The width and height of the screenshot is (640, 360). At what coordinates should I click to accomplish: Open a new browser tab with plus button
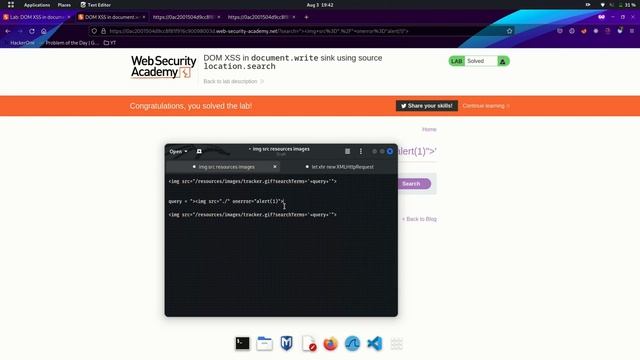[x=306, y=17]
